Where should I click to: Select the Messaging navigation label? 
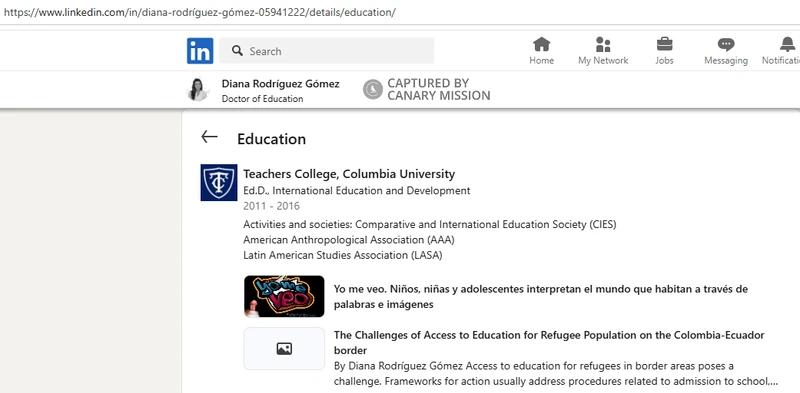pyautogui.click(x=726, y=60)
